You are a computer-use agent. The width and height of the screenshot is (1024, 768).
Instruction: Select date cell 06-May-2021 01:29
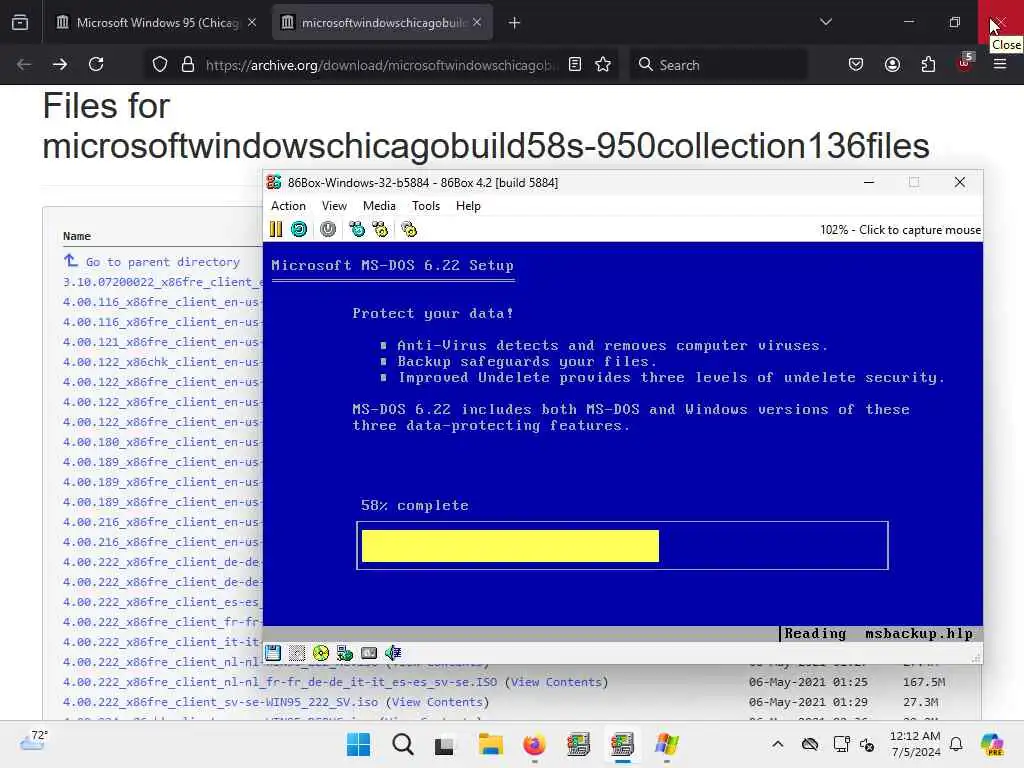tap(808, 702)
